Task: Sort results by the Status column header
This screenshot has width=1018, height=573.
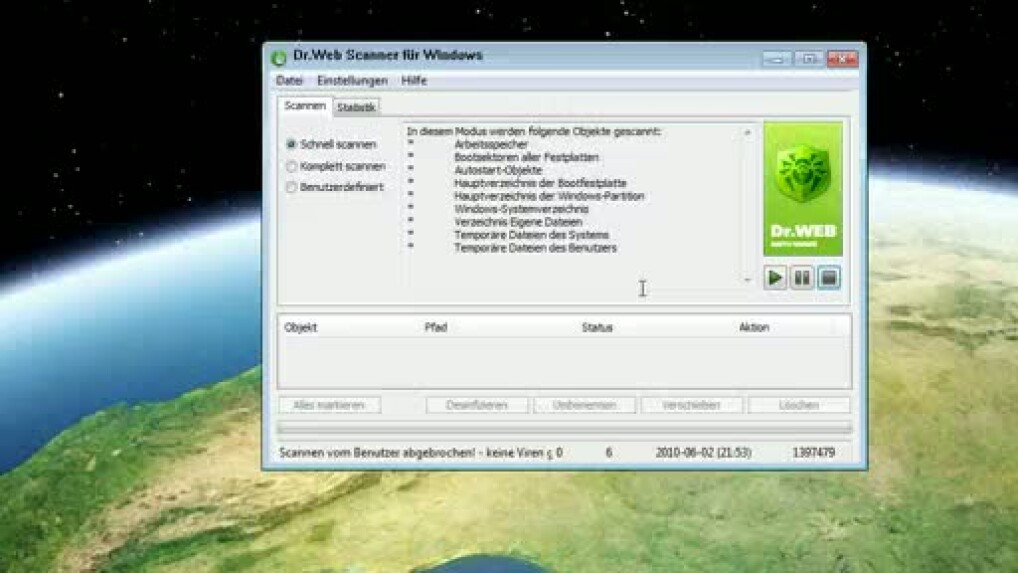Action: [597, 327]
